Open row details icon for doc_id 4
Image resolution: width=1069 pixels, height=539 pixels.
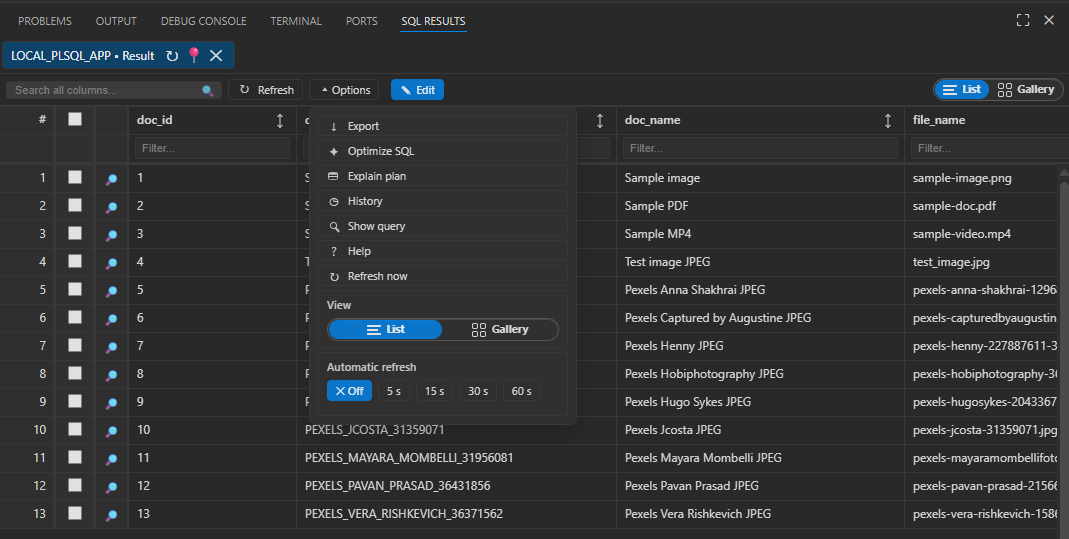coord(111,263)
